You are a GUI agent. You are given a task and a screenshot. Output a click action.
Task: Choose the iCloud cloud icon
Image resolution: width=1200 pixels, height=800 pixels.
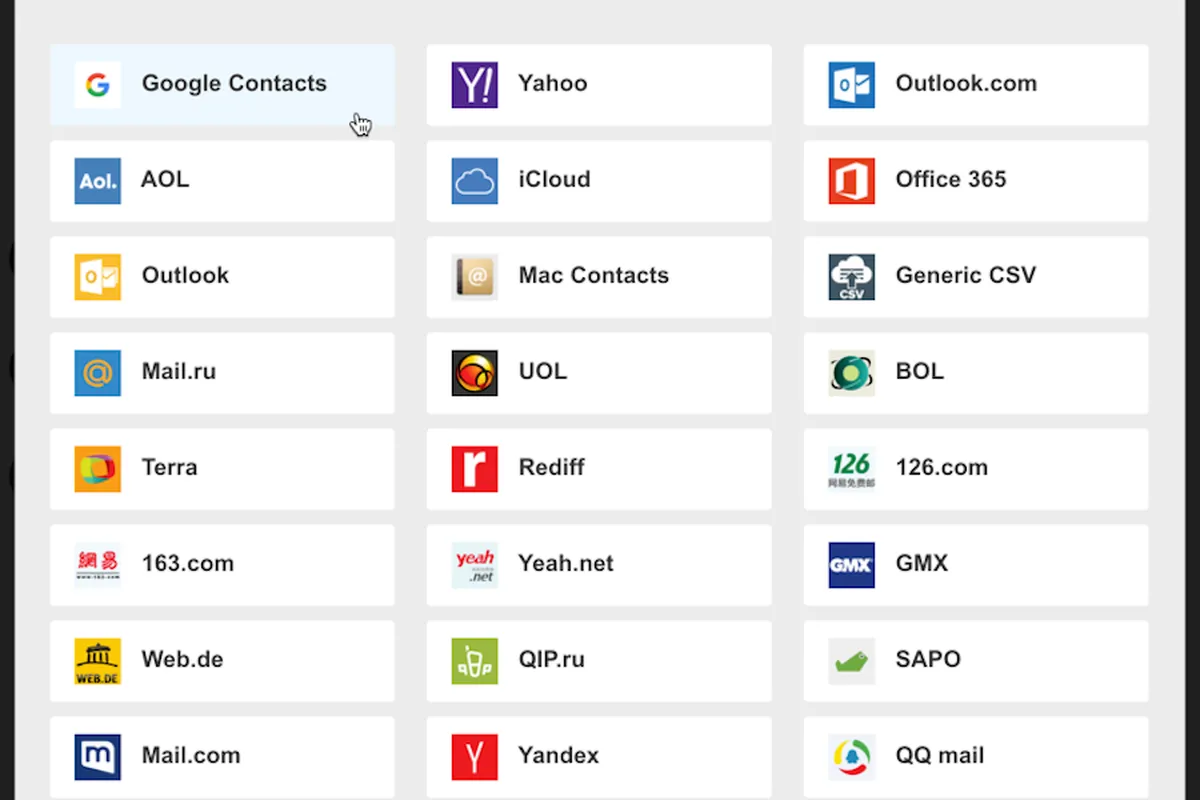pos(474,181)
